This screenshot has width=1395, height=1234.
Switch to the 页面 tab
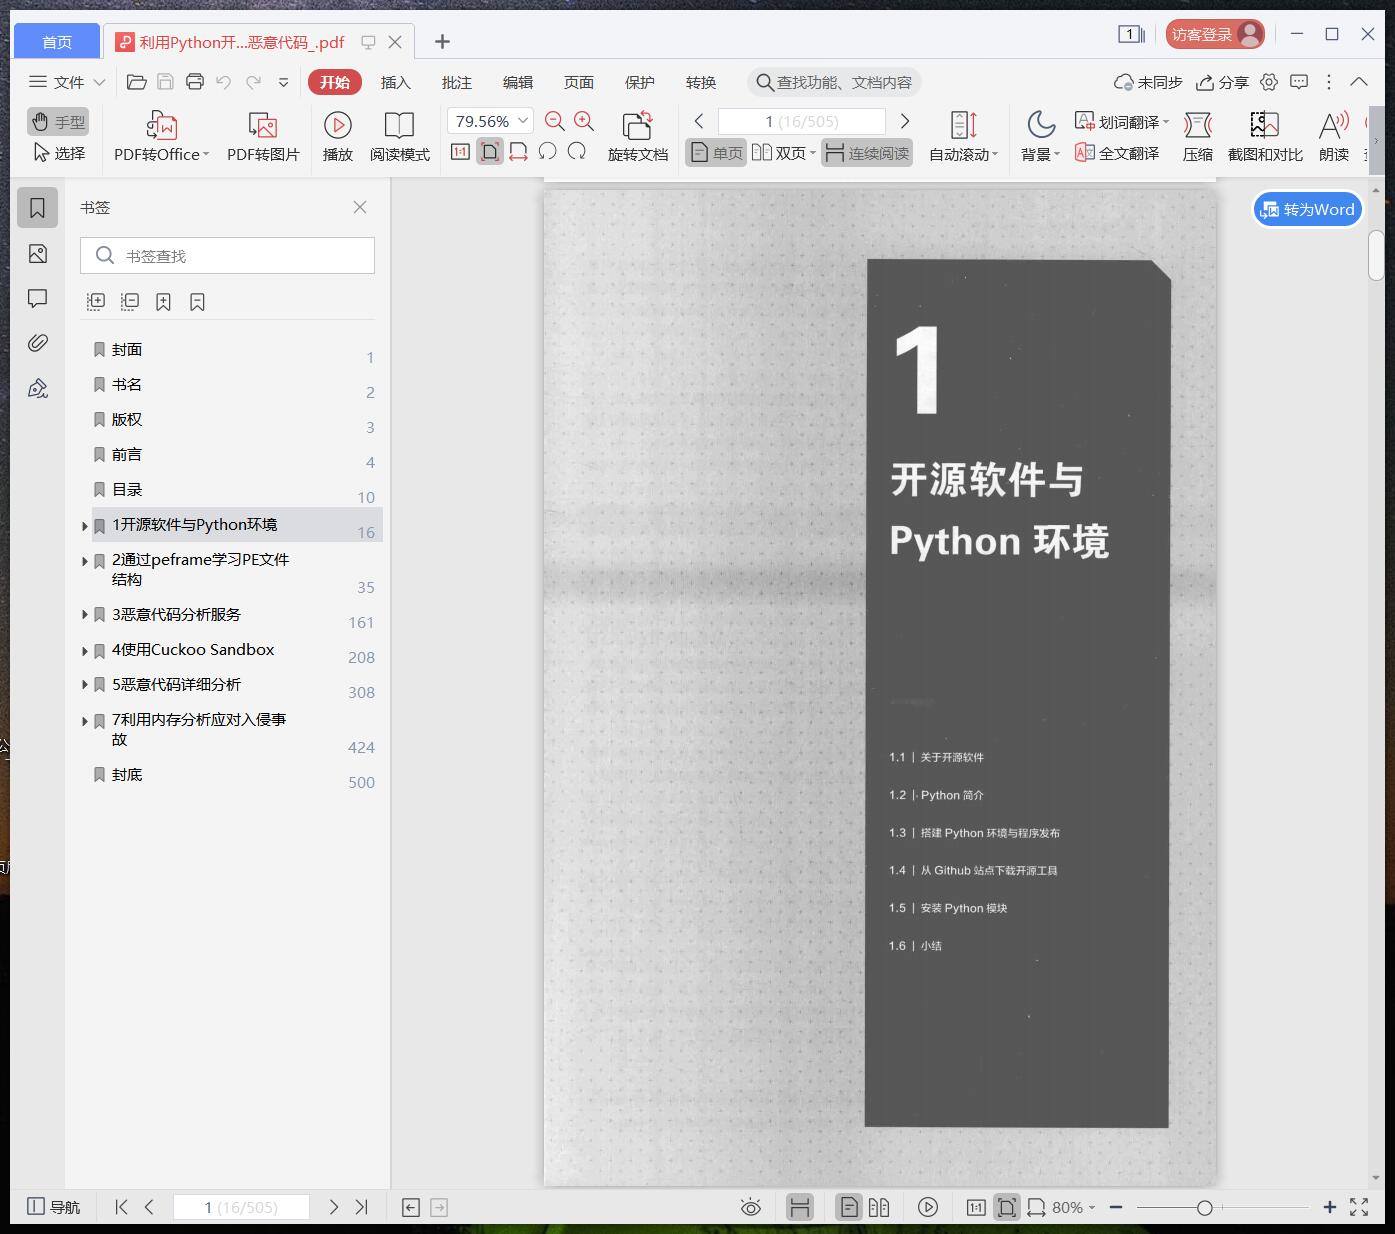(579, 82)
